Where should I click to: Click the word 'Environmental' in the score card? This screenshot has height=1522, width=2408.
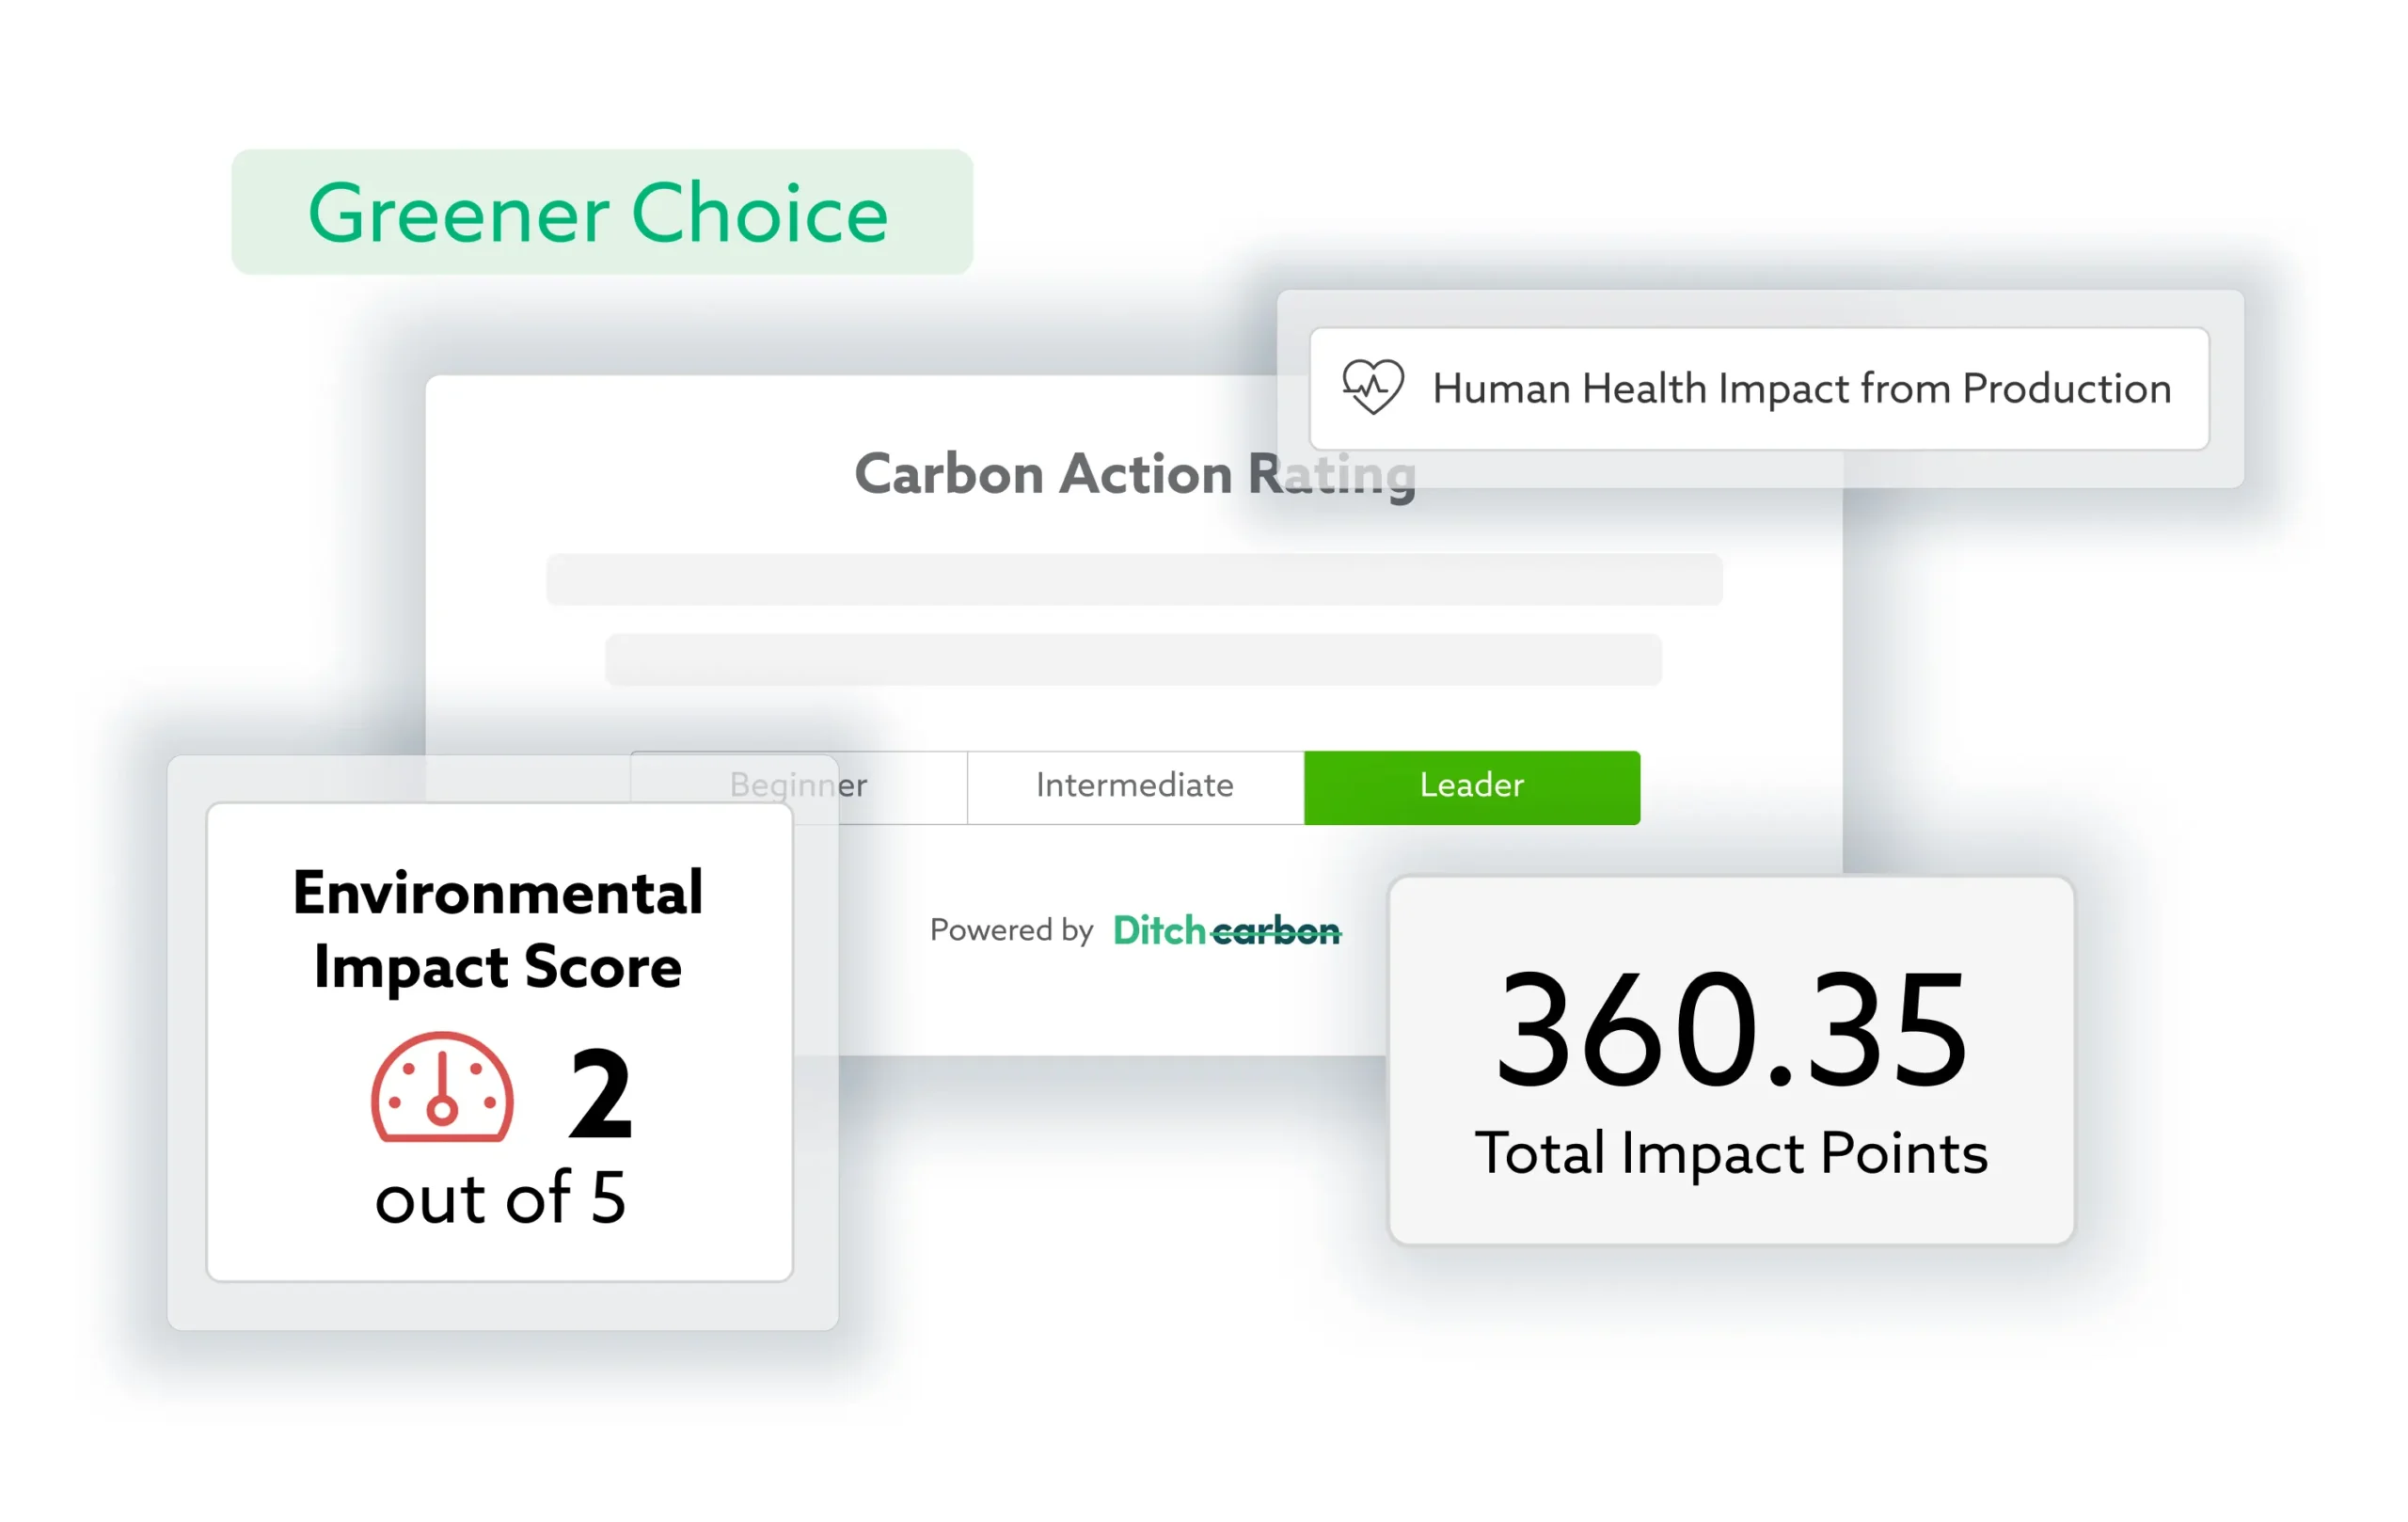click(x=498, y=892)
